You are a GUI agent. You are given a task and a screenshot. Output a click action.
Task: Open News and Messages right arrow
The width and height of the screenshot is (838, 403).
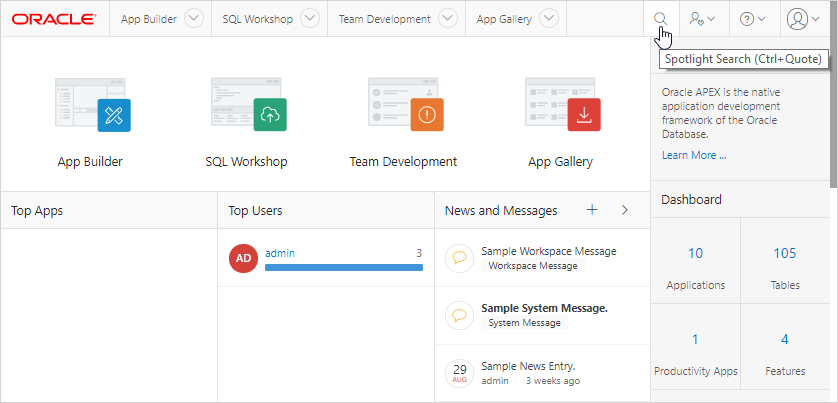click(x=625, y=210)
